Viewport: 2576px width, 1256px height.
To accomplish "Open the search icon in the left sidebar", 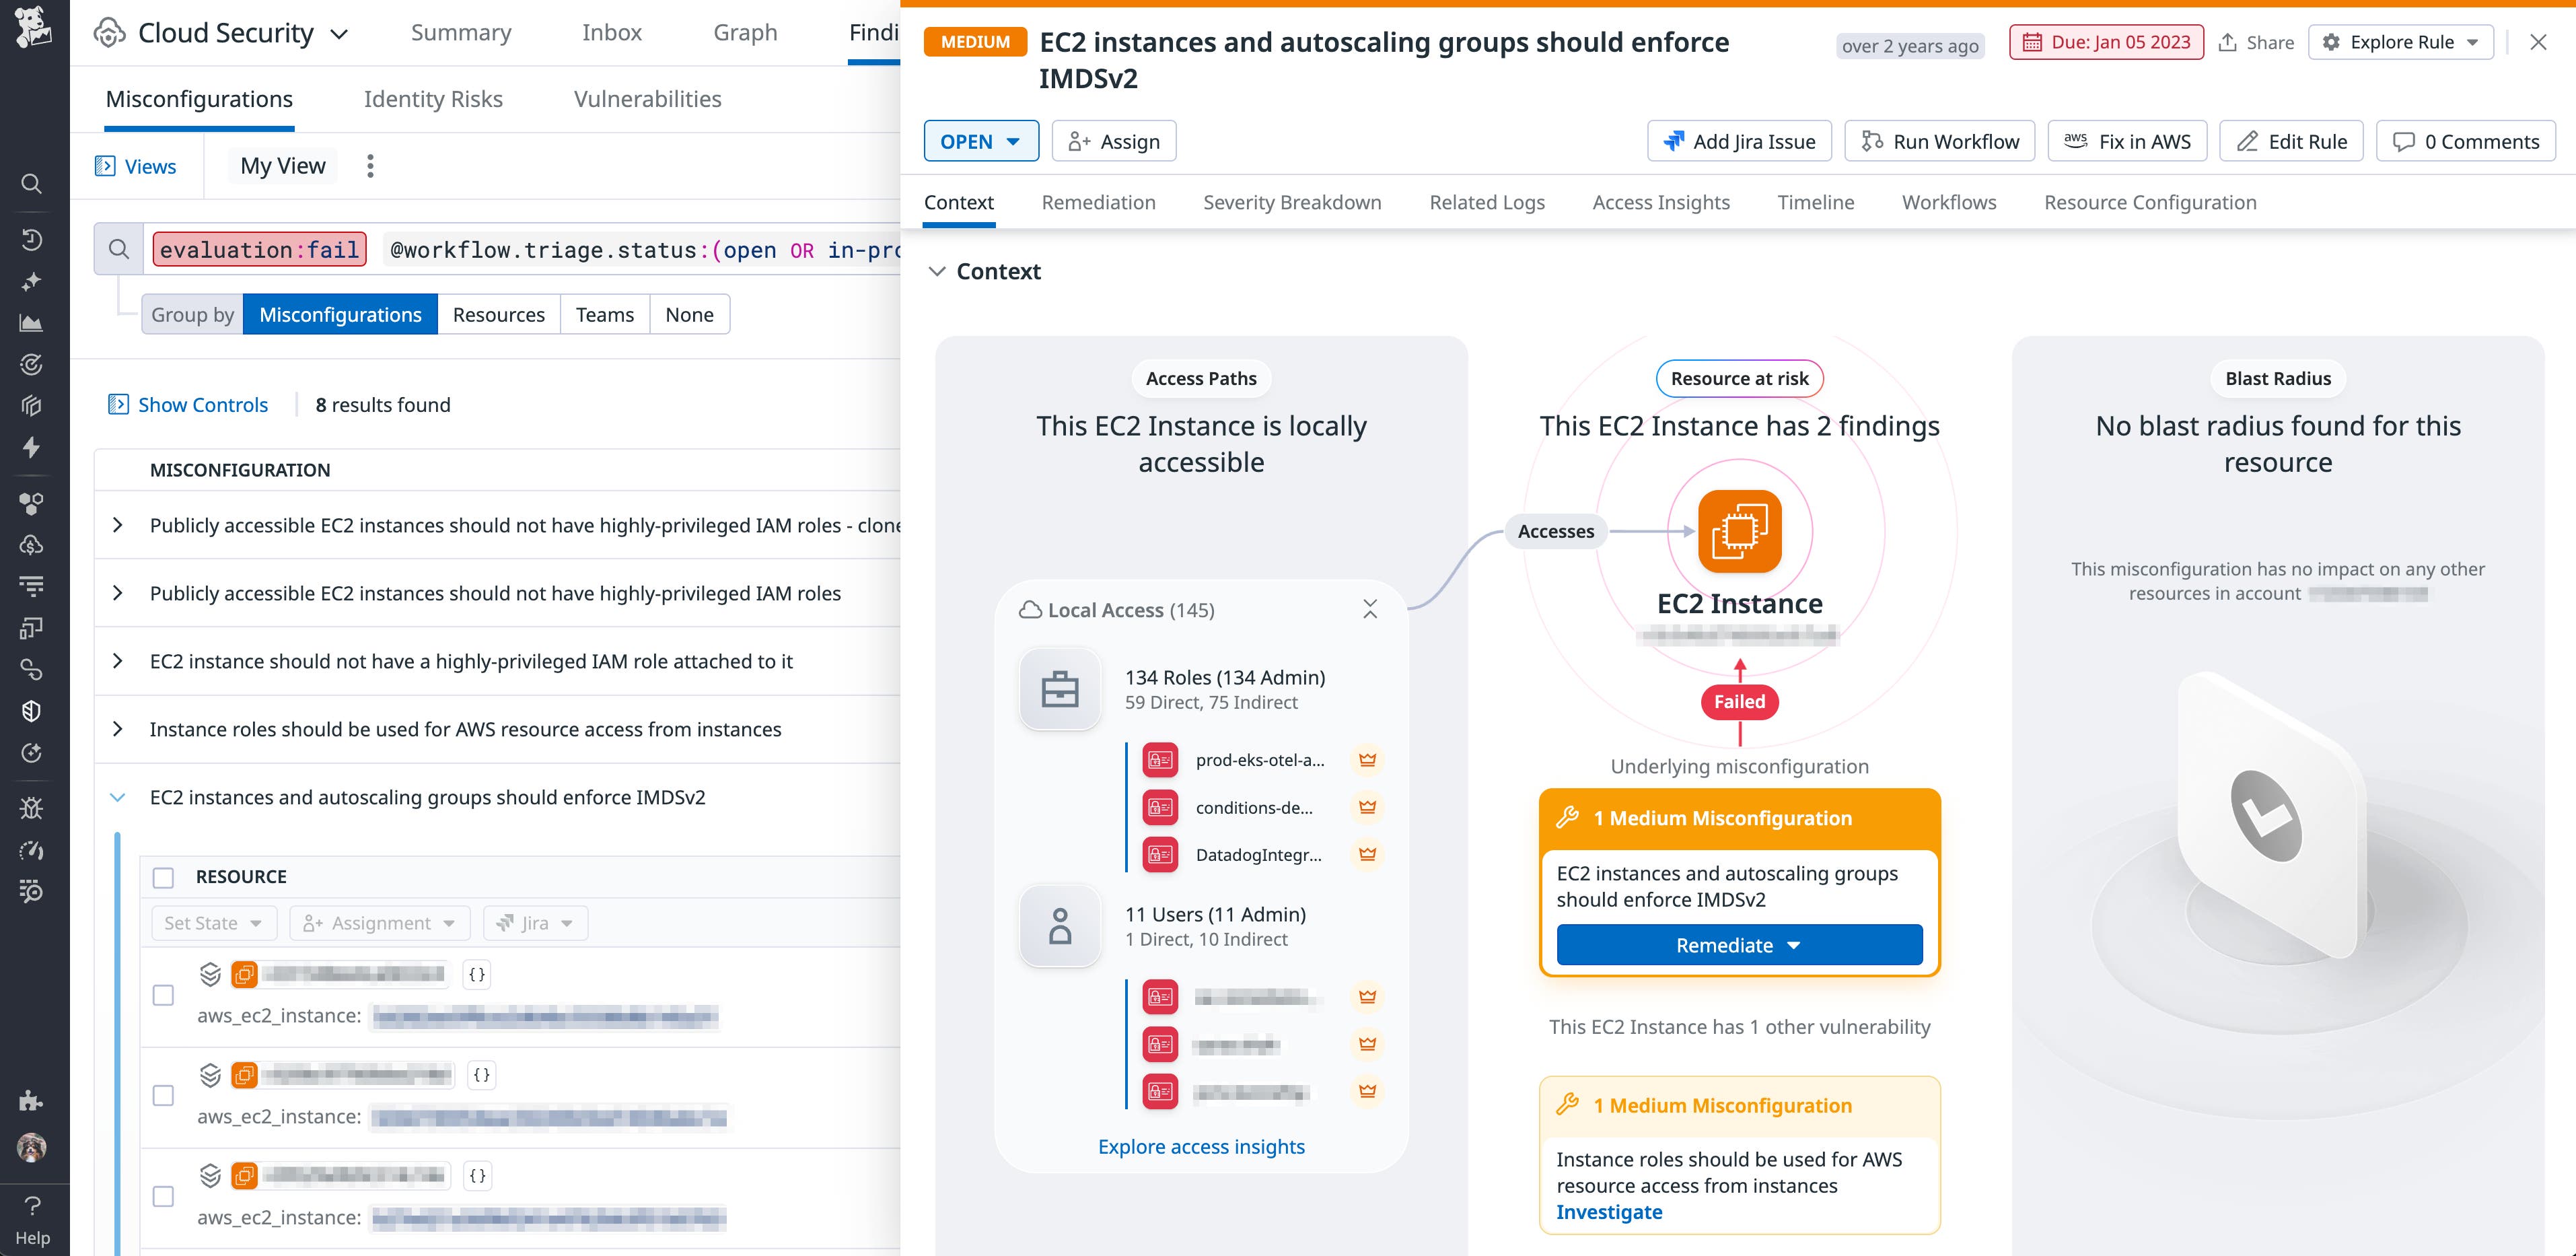I will click(x=31, y=184).
